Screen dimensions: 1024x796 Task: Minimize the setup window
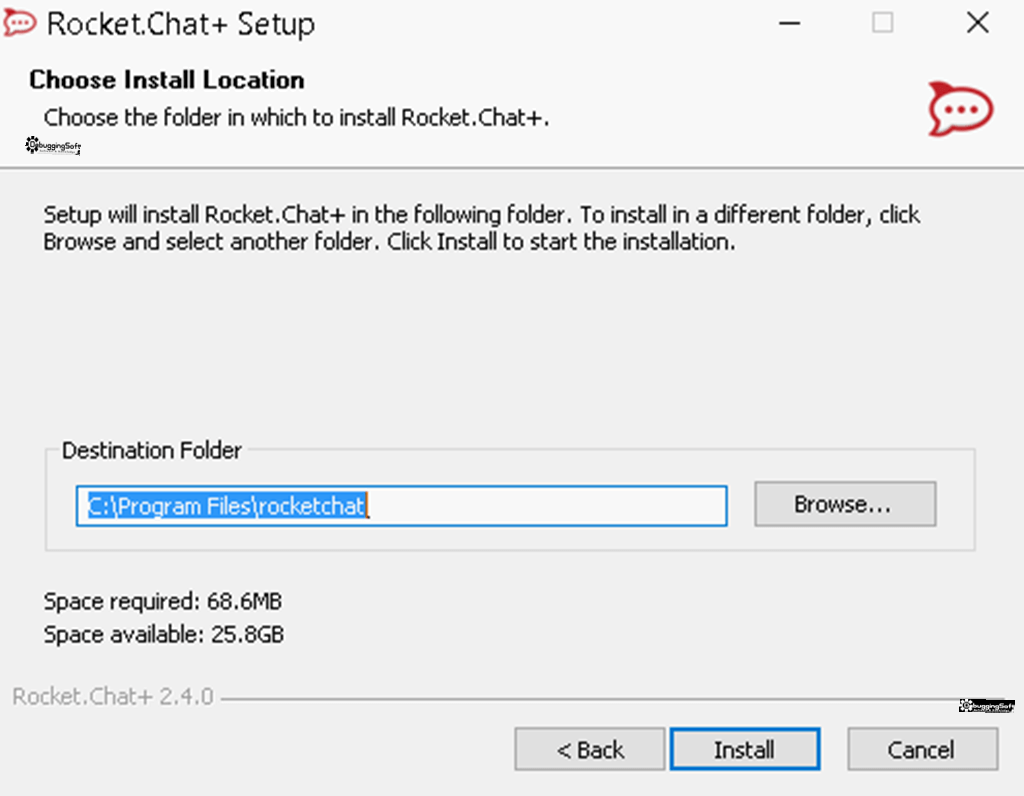click(x=790, y=24)
